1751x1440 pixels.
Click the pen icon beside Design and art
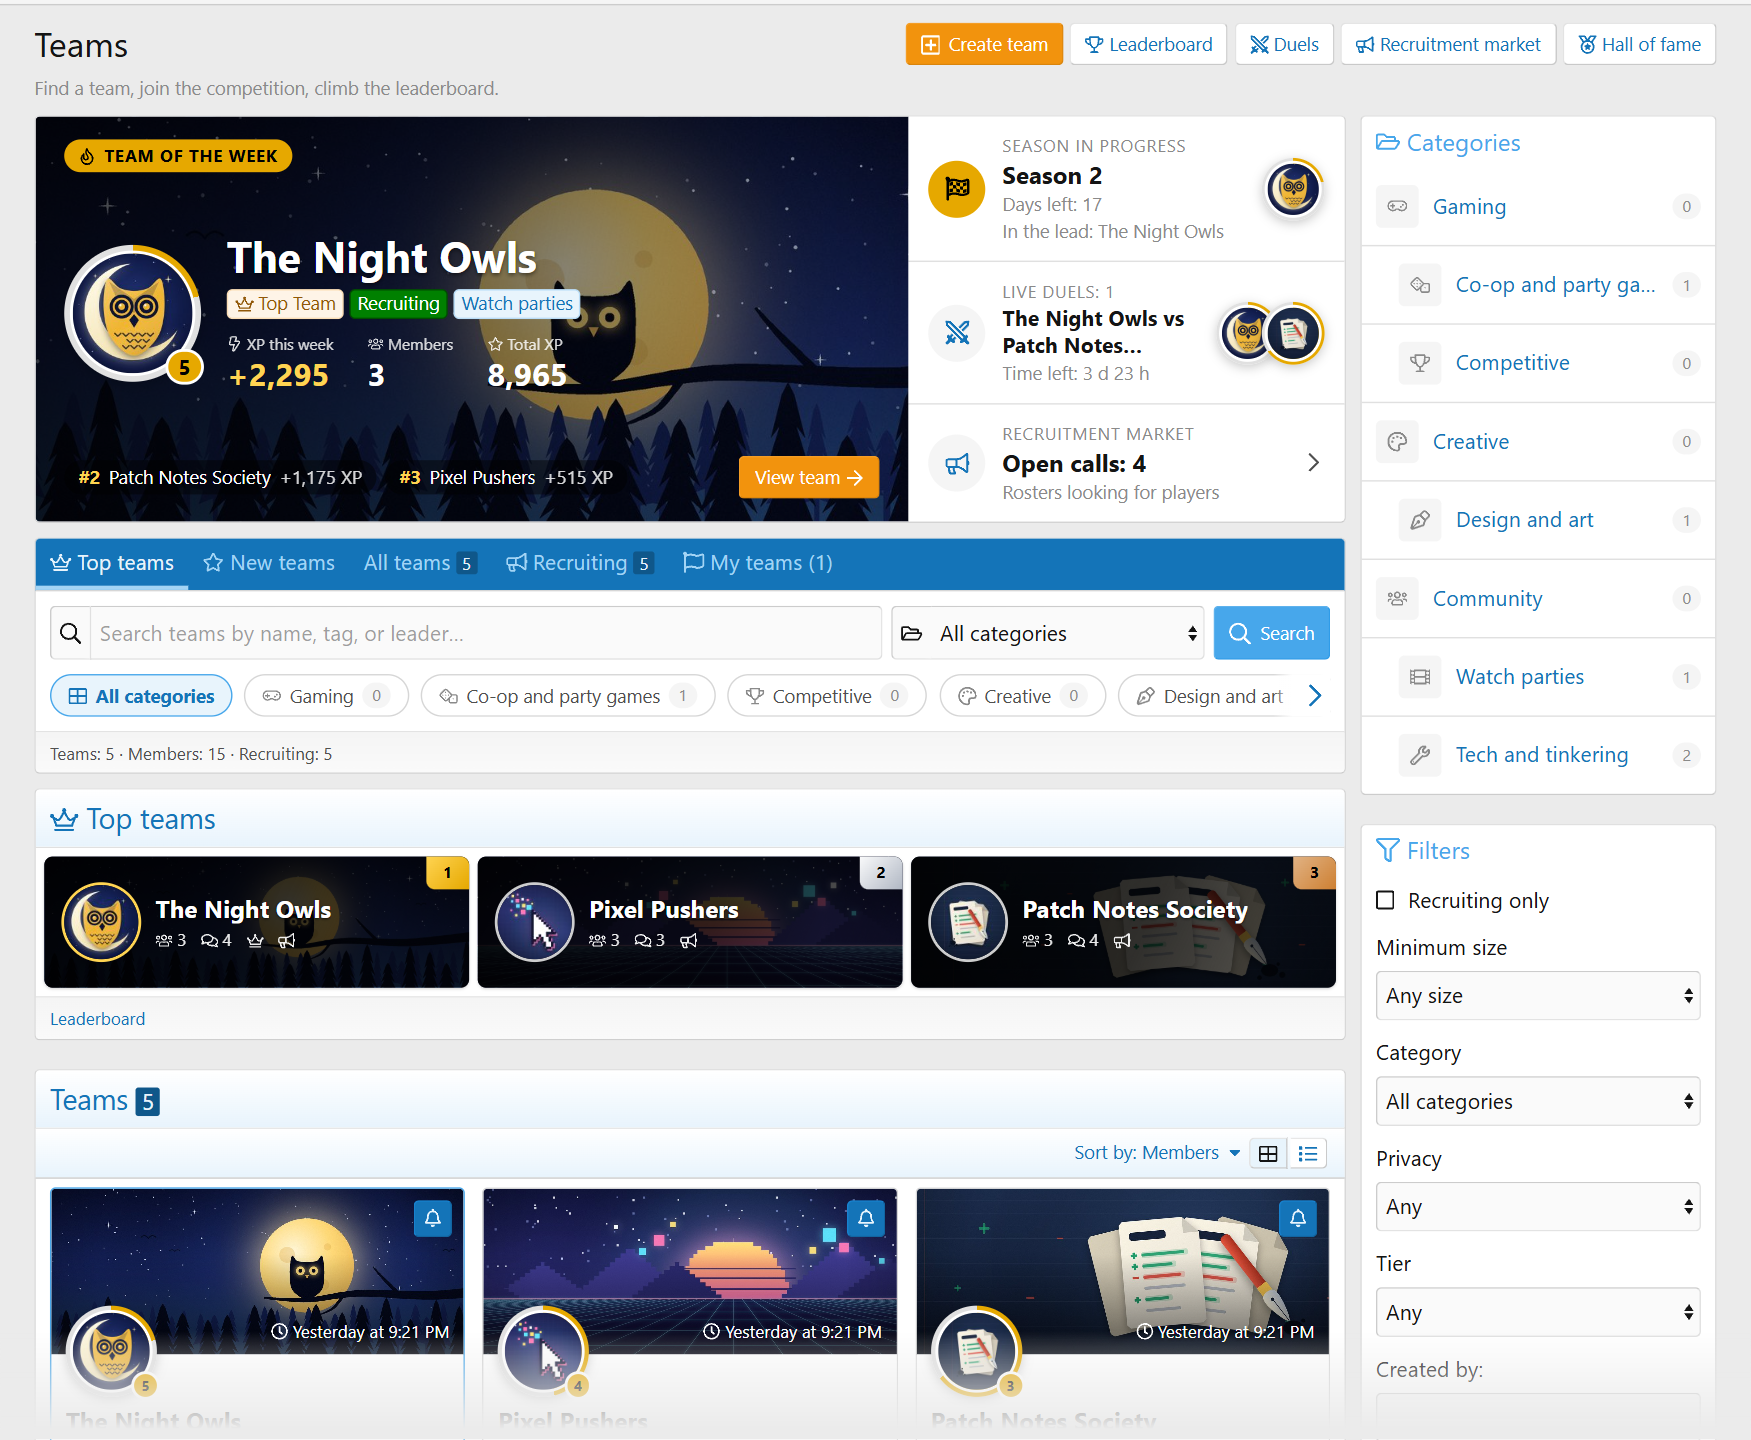pyautogui.click(x=1420, y=520)
